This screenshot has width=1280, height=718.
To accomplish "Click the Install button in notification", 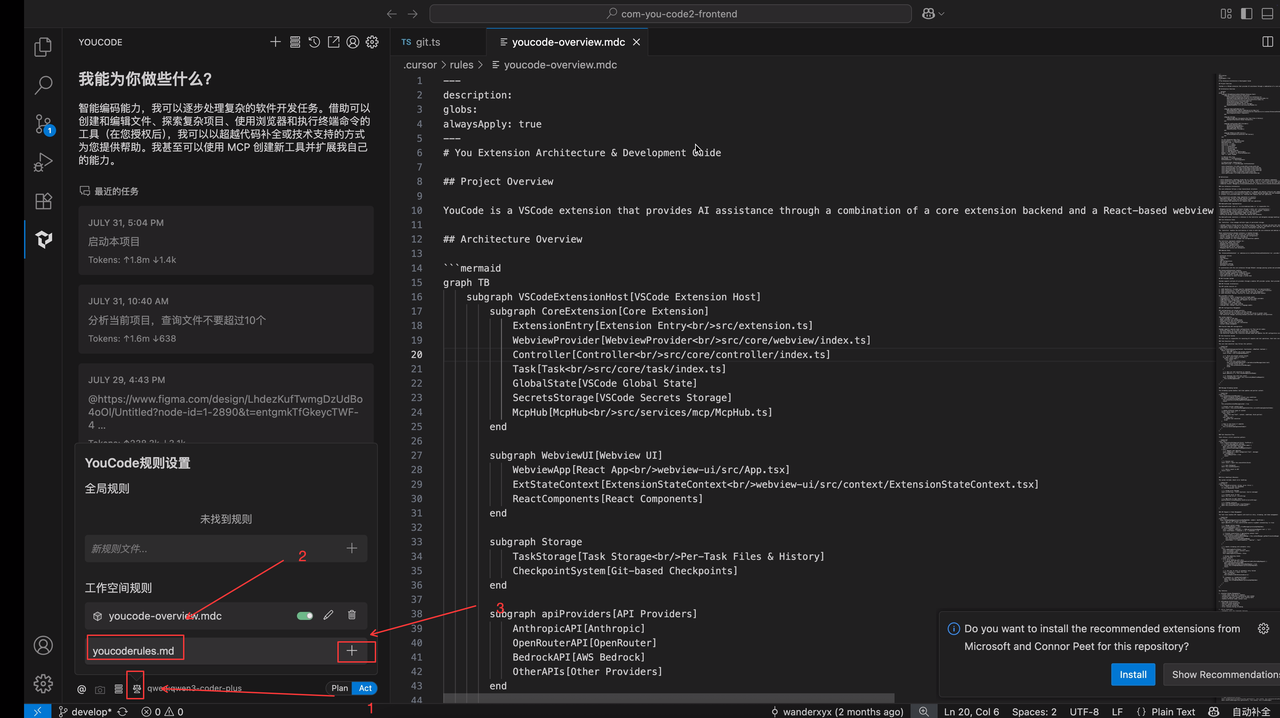I will click(1132, 674).
